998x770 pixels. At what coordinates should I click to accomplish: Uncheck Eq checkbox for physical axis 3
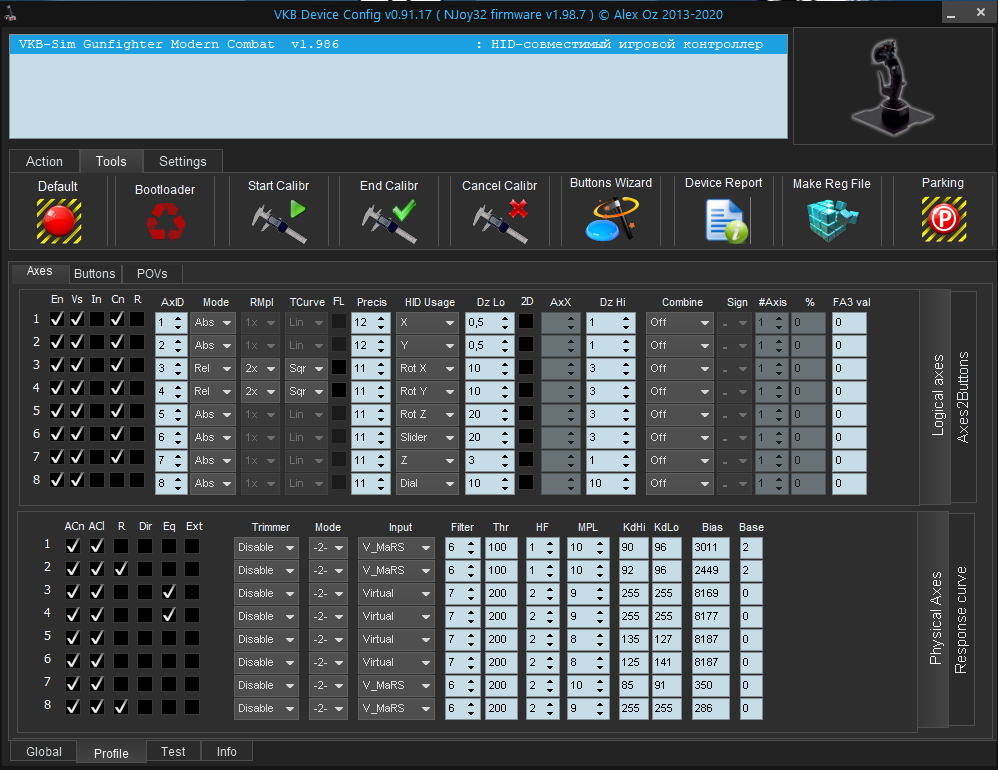(x=169, y=592)
